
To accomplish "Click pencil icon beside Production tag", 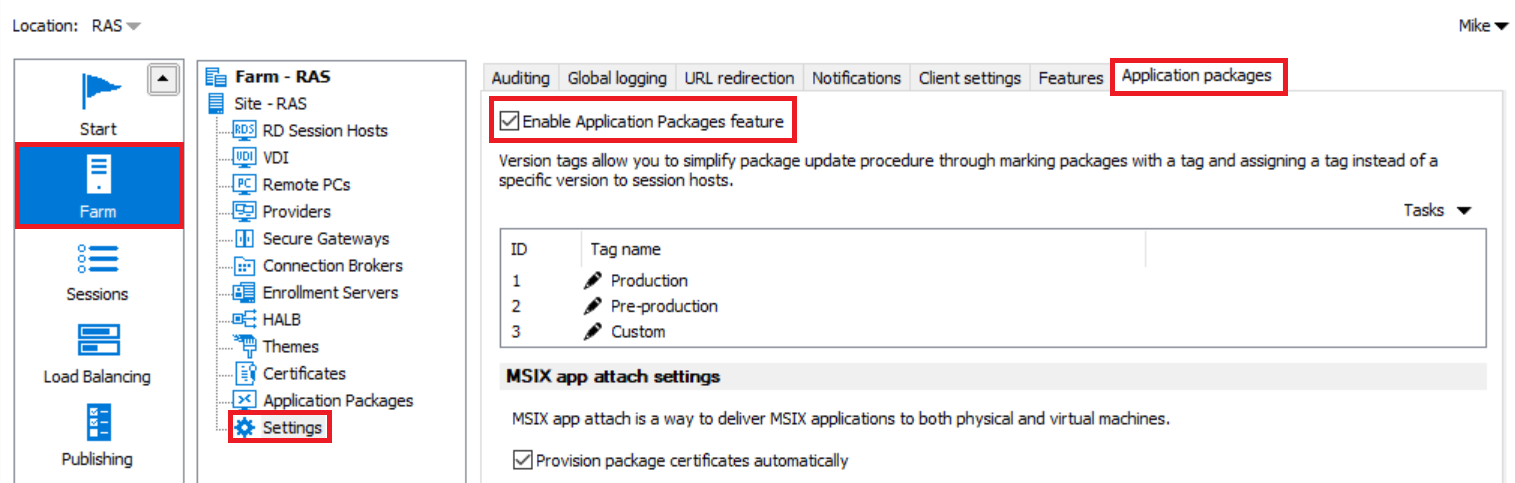I will (593, 280).
